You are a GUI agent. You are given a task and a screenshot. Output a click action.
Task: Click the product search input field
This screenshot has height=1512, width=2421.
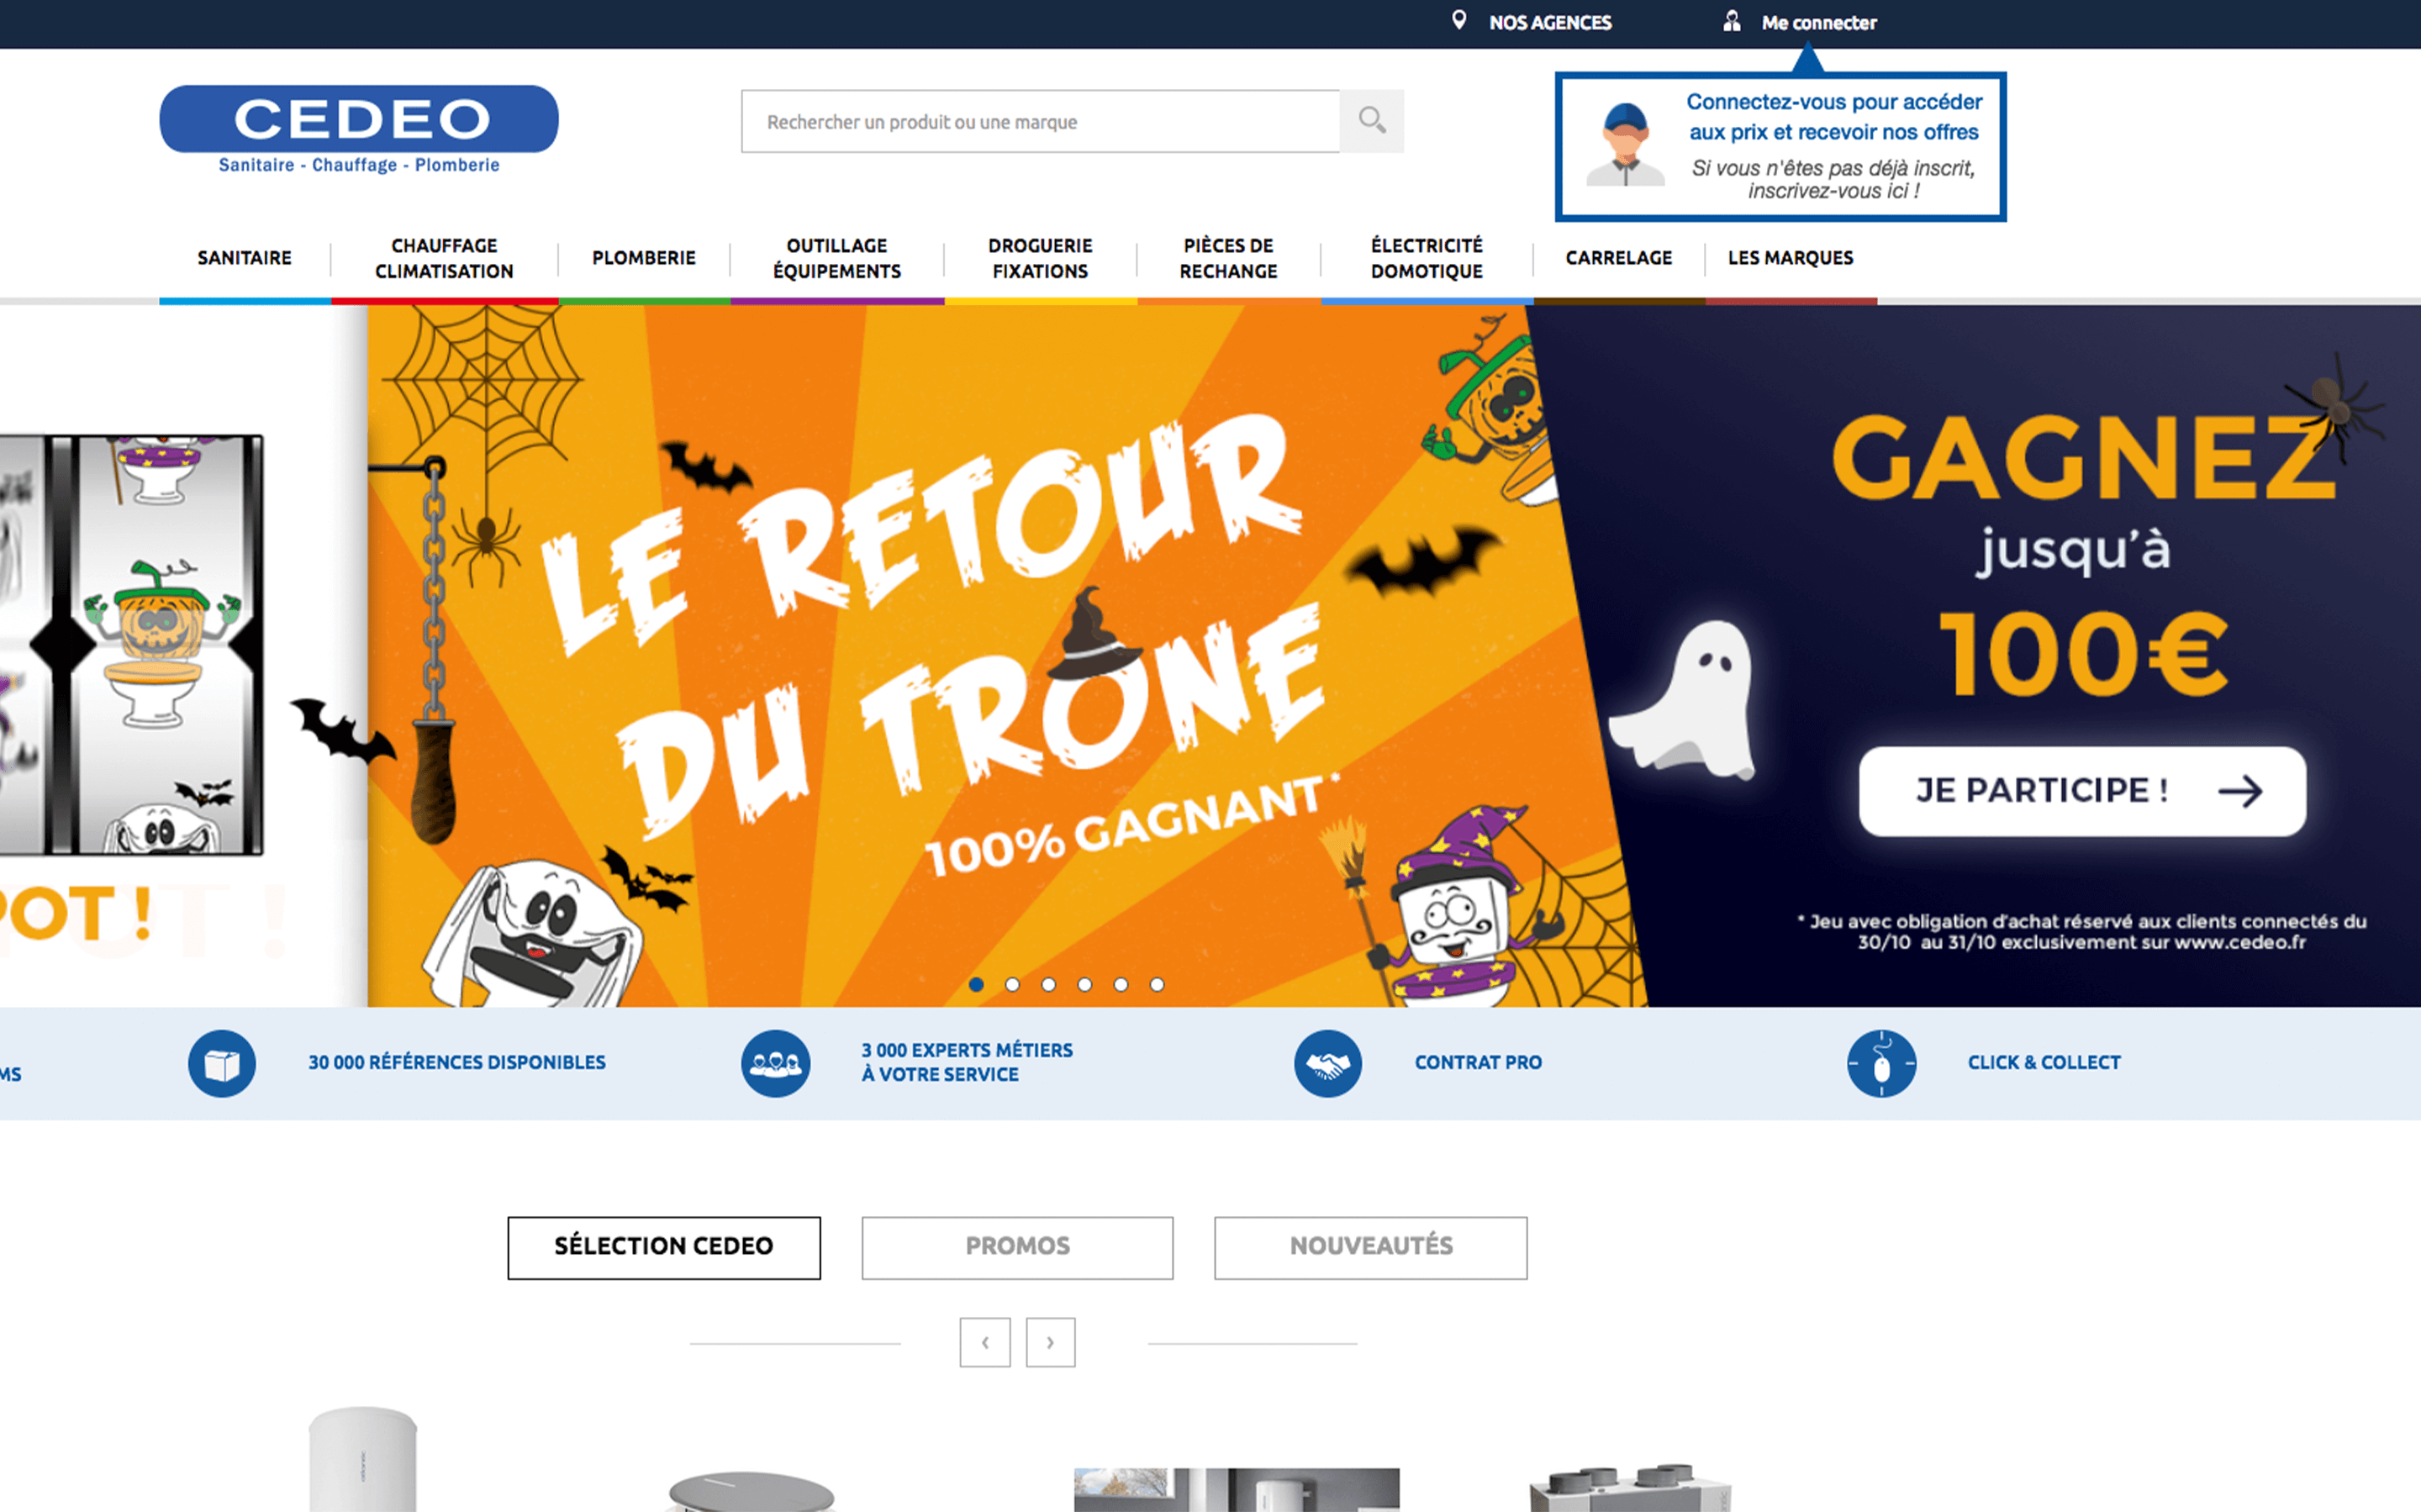click(x=1040, y=121)
